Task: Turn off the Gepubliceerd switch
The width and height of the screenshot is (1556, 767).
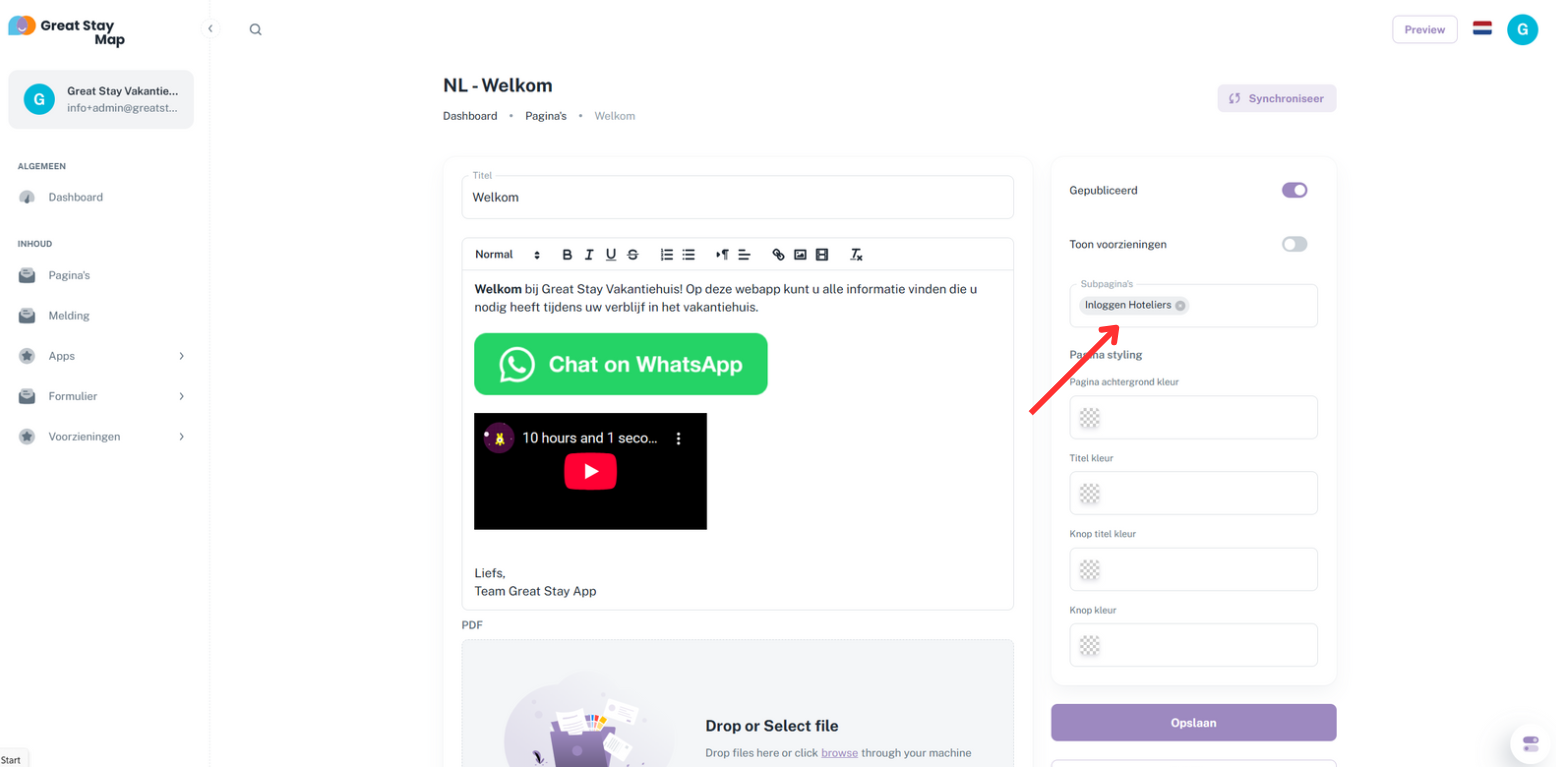Action: tap(1294, 190)
